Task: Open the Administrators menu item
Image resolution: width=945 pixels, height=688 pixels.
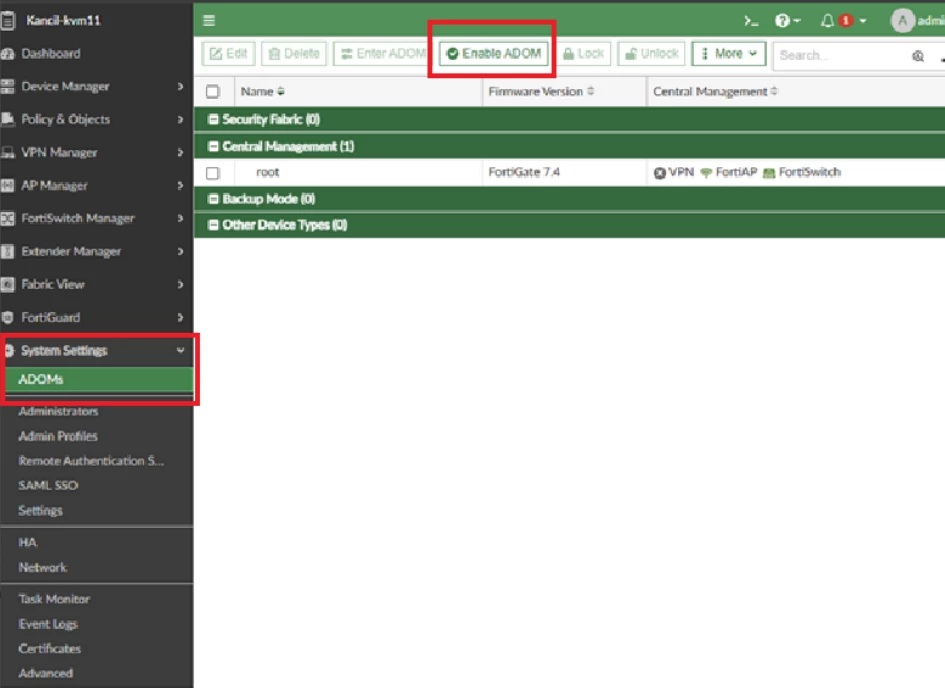Action: (58, 411)
